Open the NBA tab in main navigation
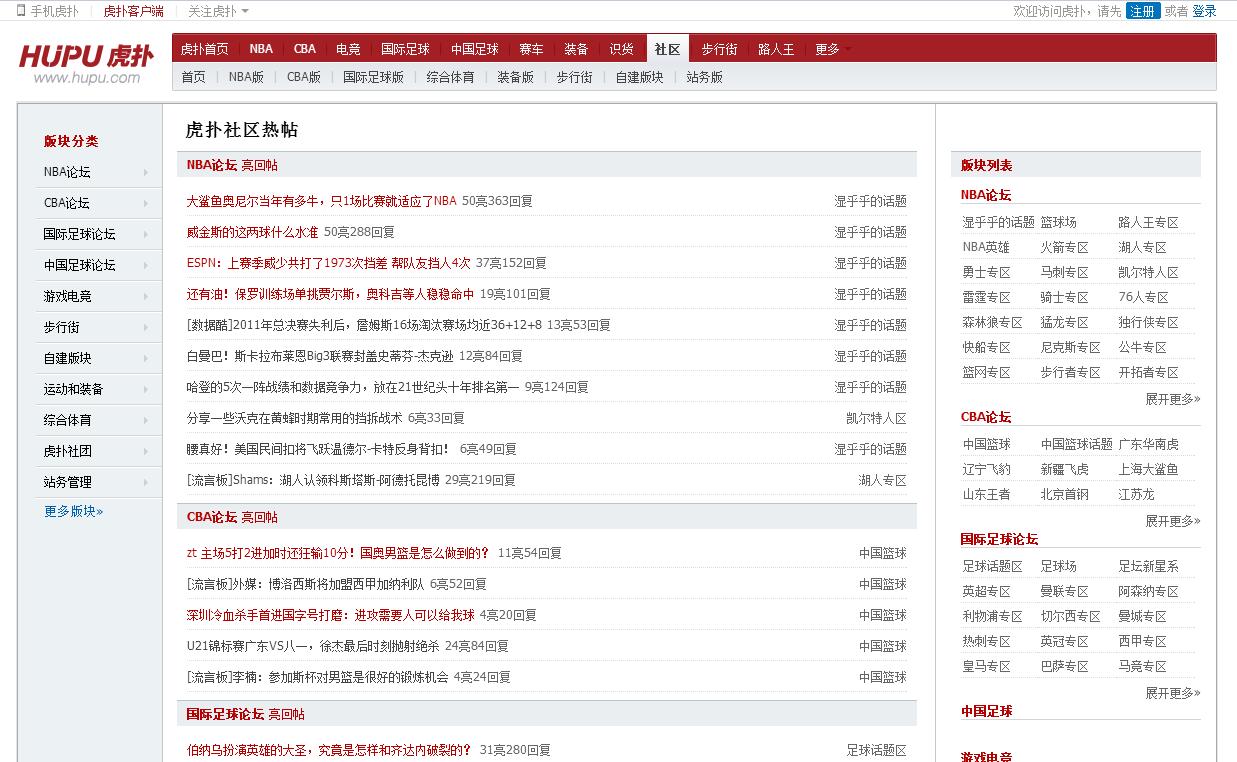 point(261,48)
